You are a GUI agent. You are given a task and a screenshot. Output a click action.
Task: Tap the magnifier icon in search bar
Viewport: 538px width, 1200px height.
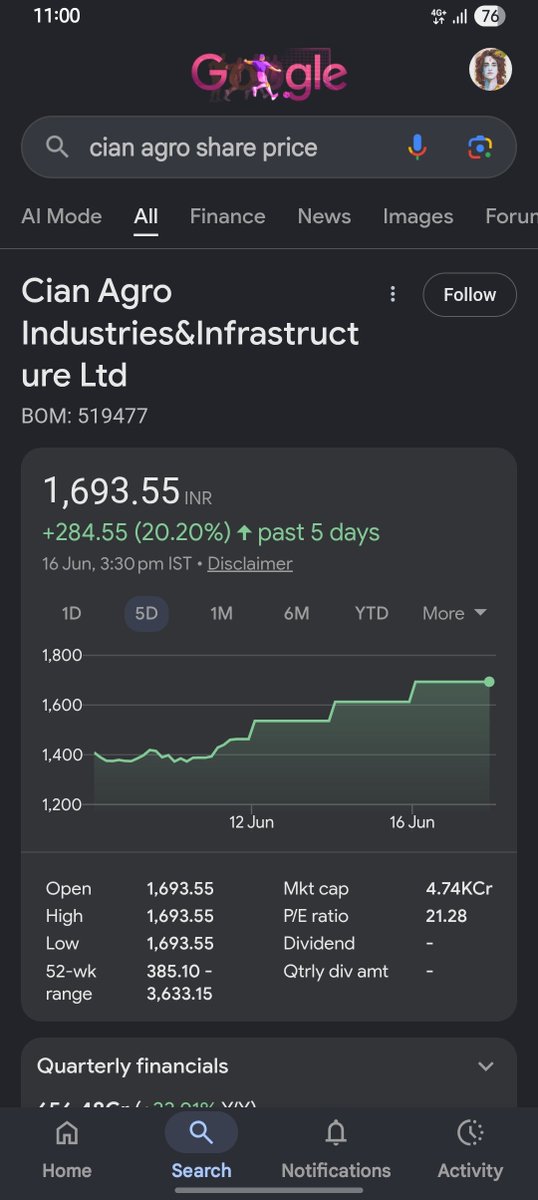point(58,147)
